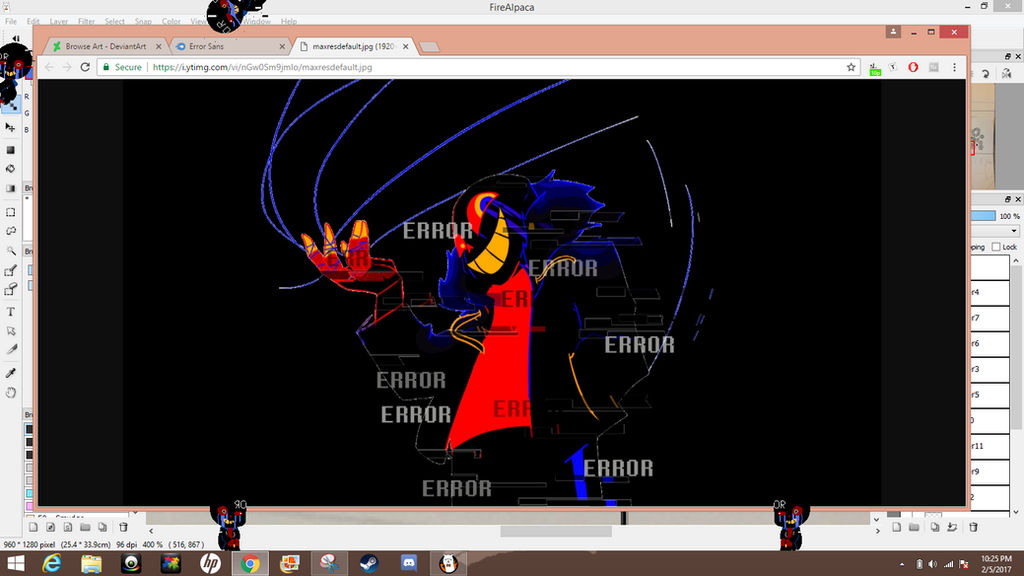Close the maxresdefault.jpg tab
The image size is (1024, 576).
coord(406,46)
